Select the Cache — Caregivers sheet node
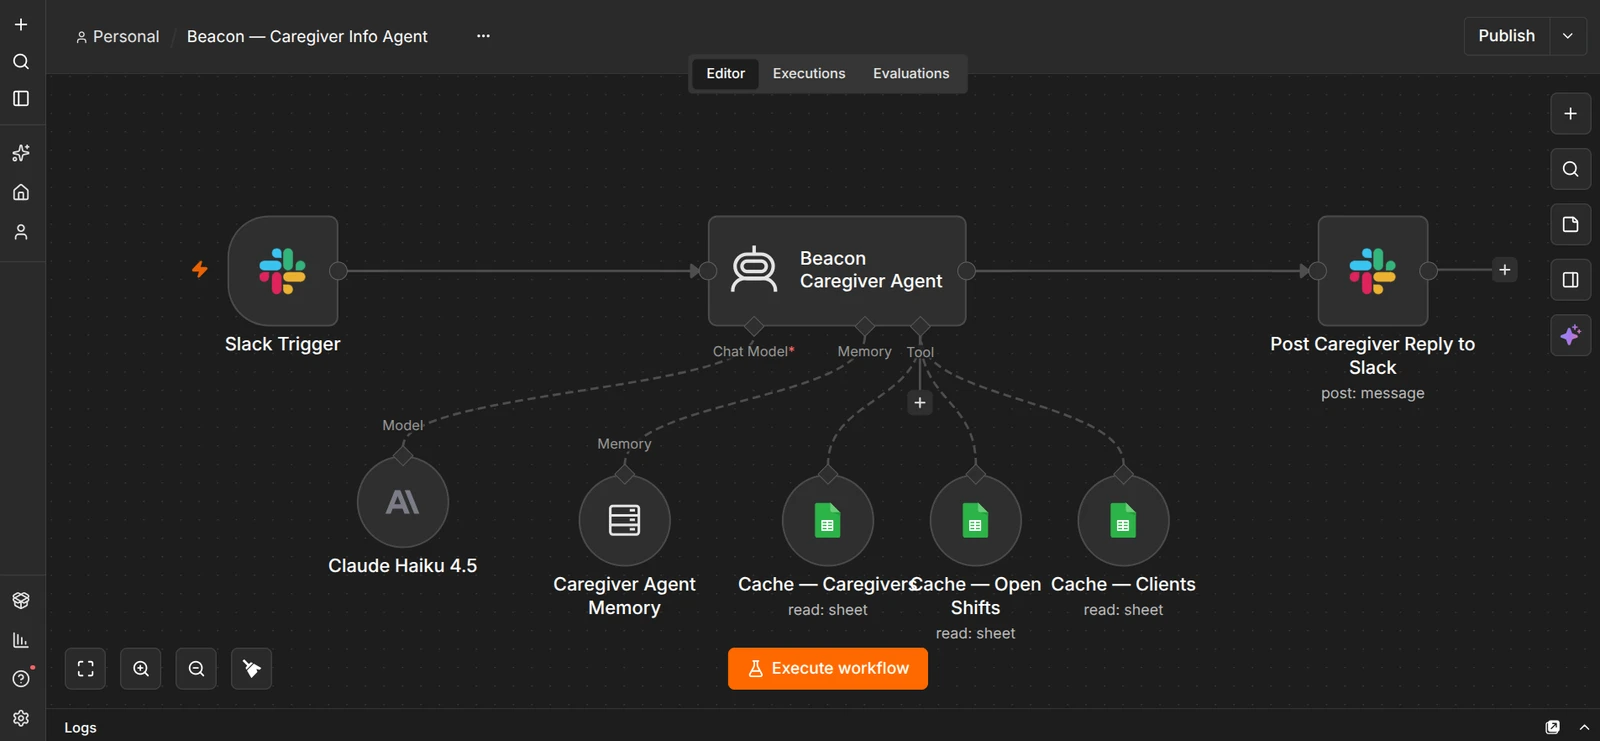The height and width of the screenshot is (741, 1600). [828, 520]
